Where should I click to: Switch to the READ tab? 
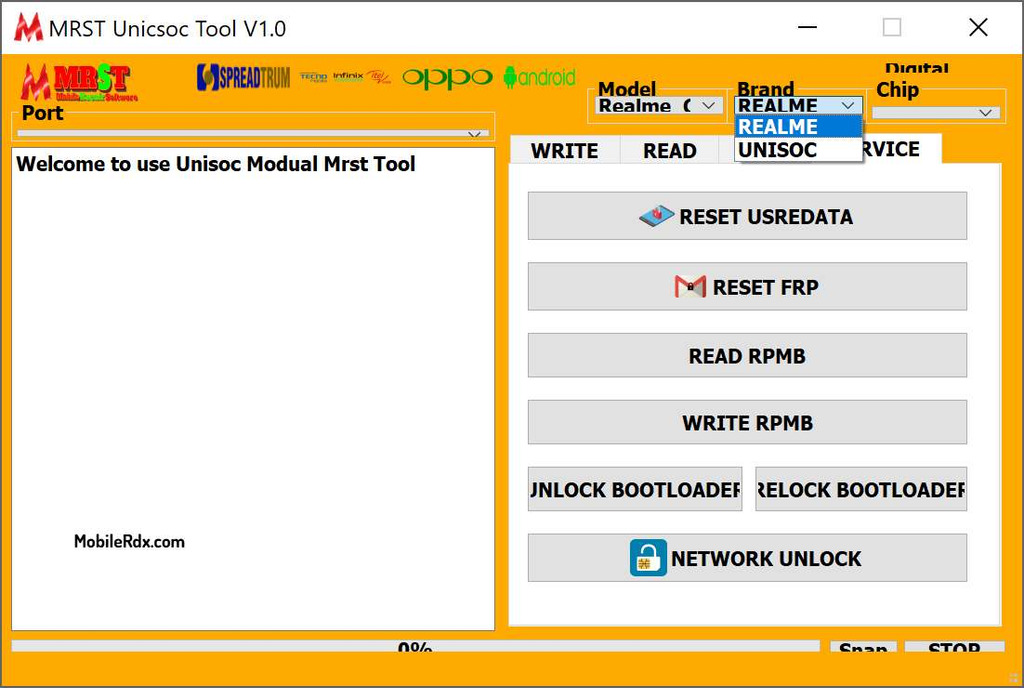(x=669, y=151)
